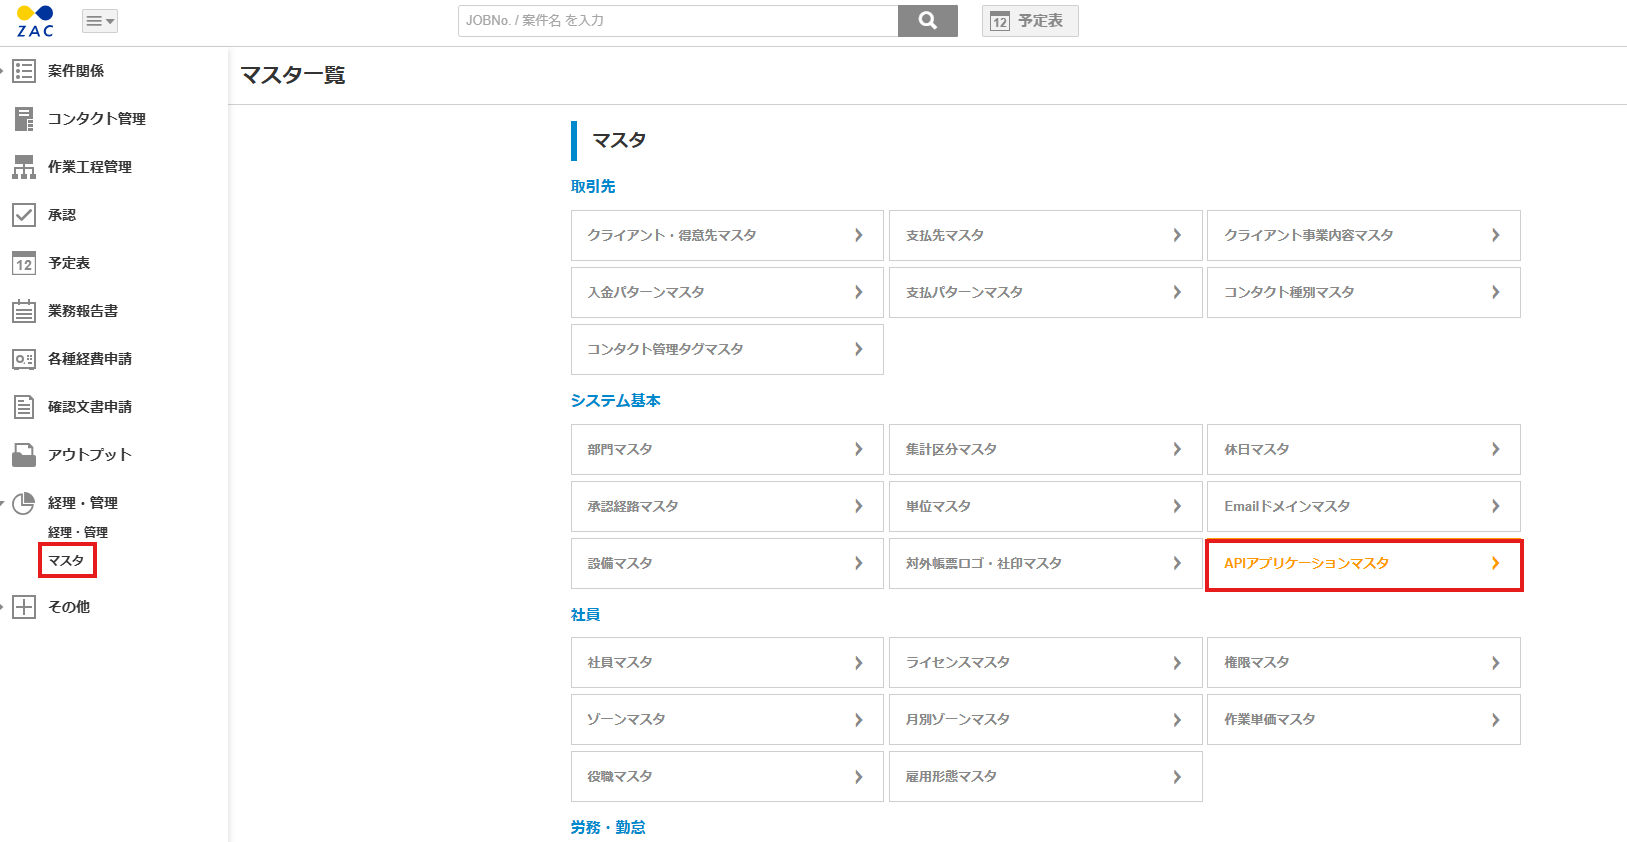This screenshot has width=1627, height=842.
Task: Click the 対外帳票ロゴ・社印マスタ chevron arrow
Action: pyautogui.click(x=1177, y=564)
